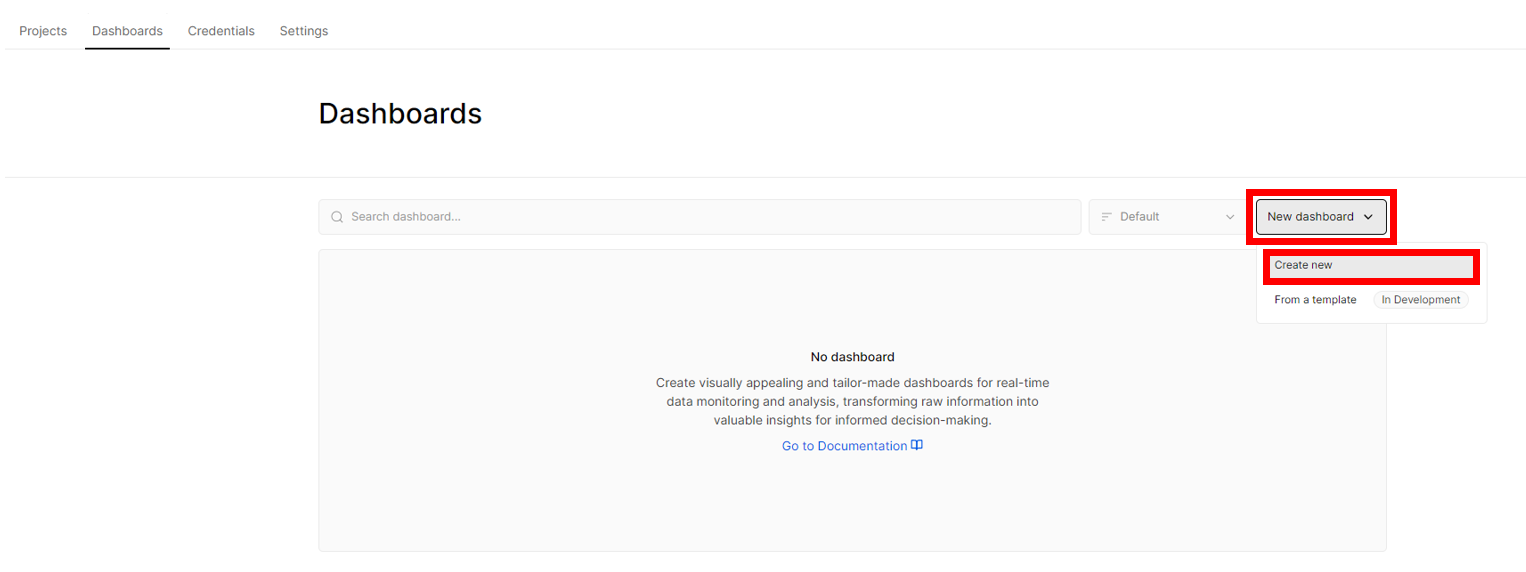Image resolution: width=1526 pixels, height=572 pixels.
Task: Select From a template menu option
Action: (x=1315, y=300)
